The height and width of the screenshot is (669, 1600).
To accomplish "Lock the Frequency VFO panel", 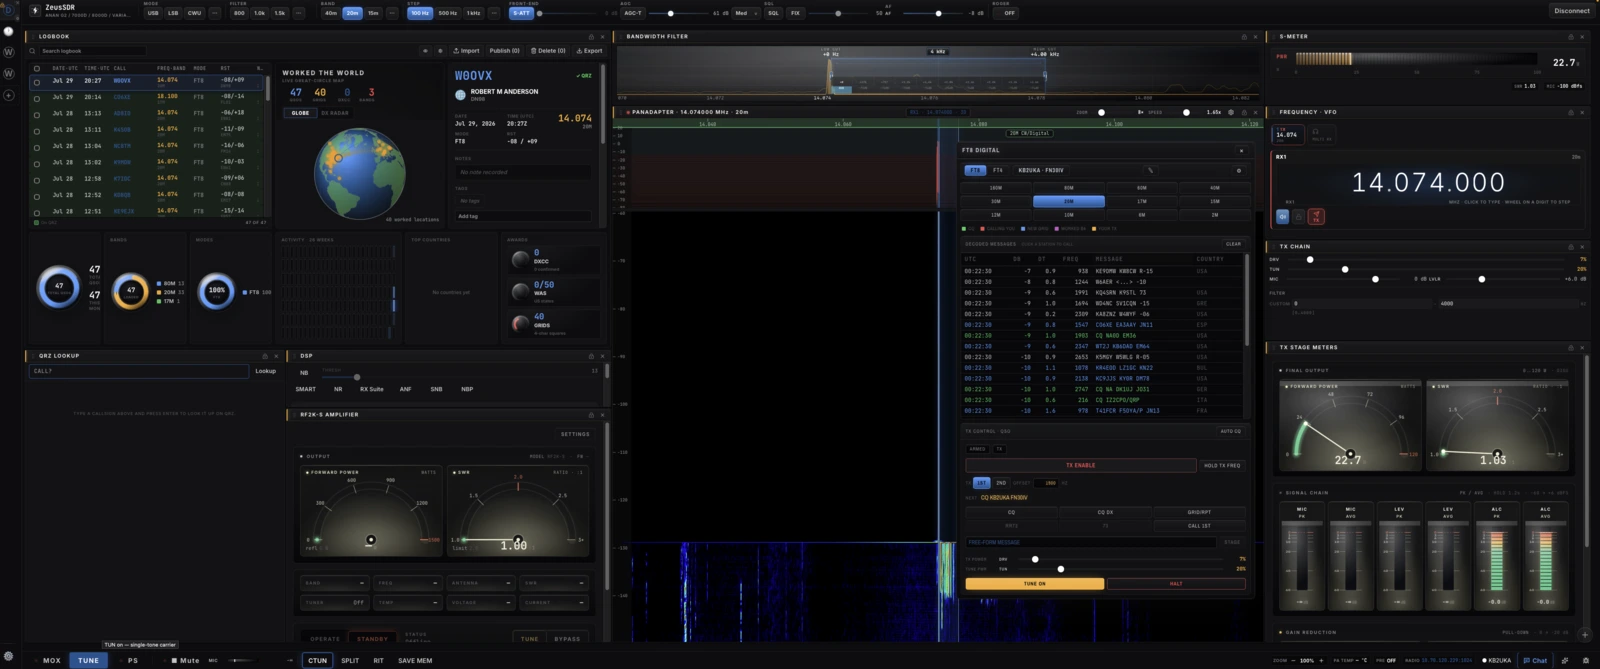I will click(x=1570, y=112).
